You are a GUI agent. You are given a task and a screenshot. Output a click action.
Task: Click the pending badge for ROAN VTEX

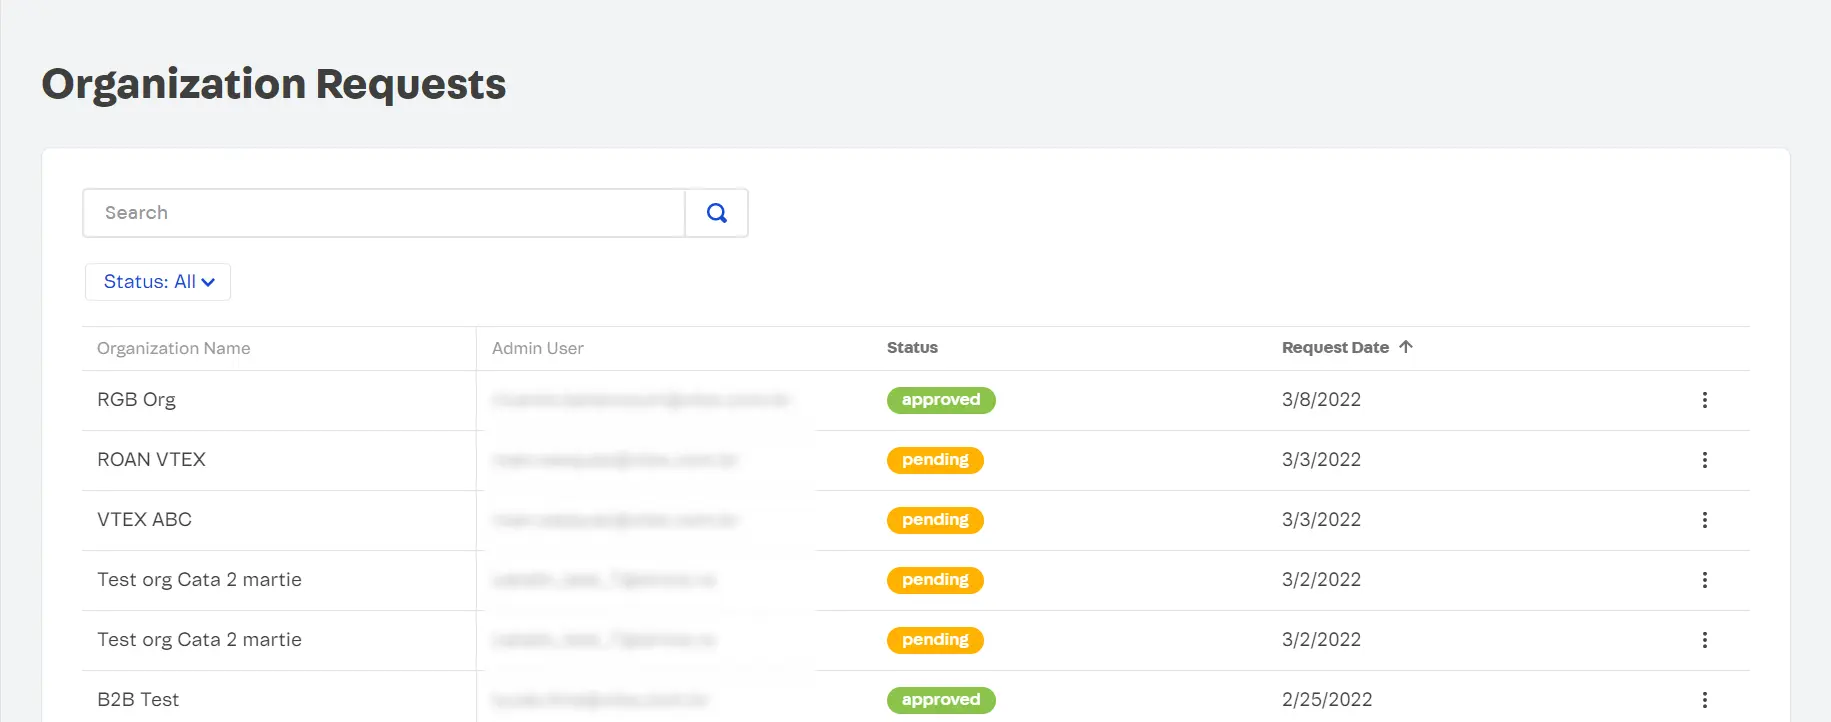[x=934, y=460]
